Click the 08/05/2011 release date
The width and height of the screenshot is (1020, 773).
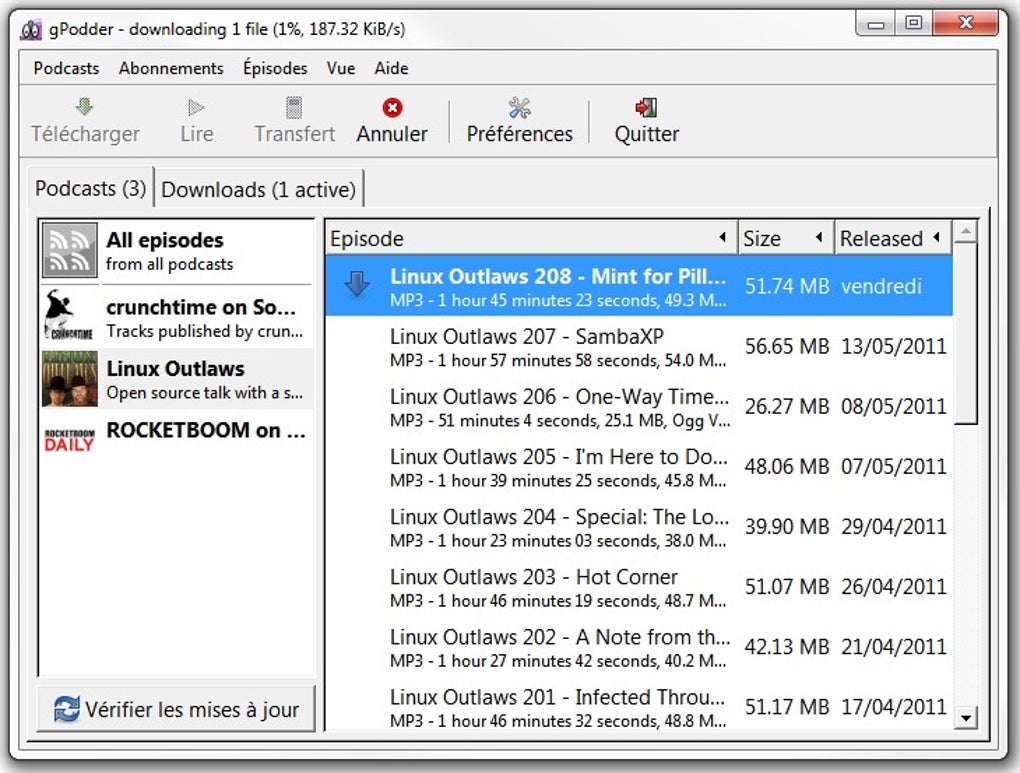click(894, 407)
